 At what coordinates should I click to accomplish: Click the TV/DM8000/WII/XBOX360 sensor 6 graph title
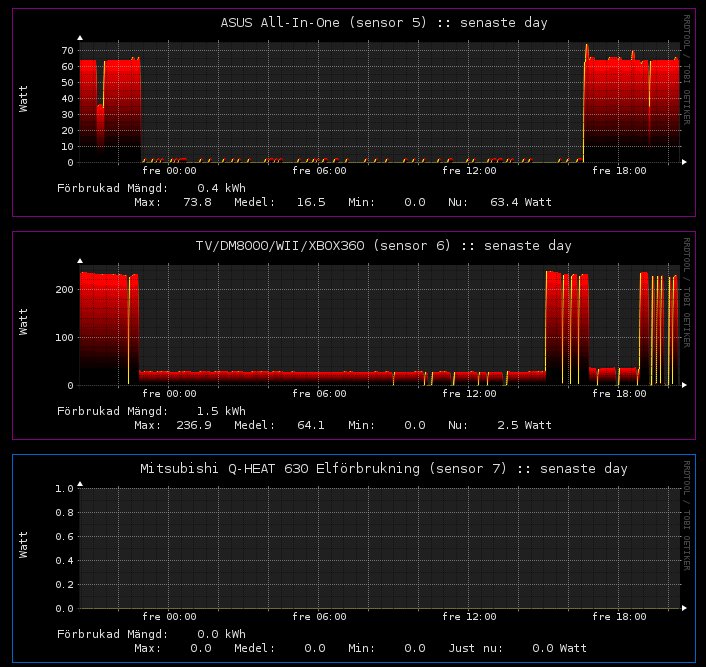(383, 245)
